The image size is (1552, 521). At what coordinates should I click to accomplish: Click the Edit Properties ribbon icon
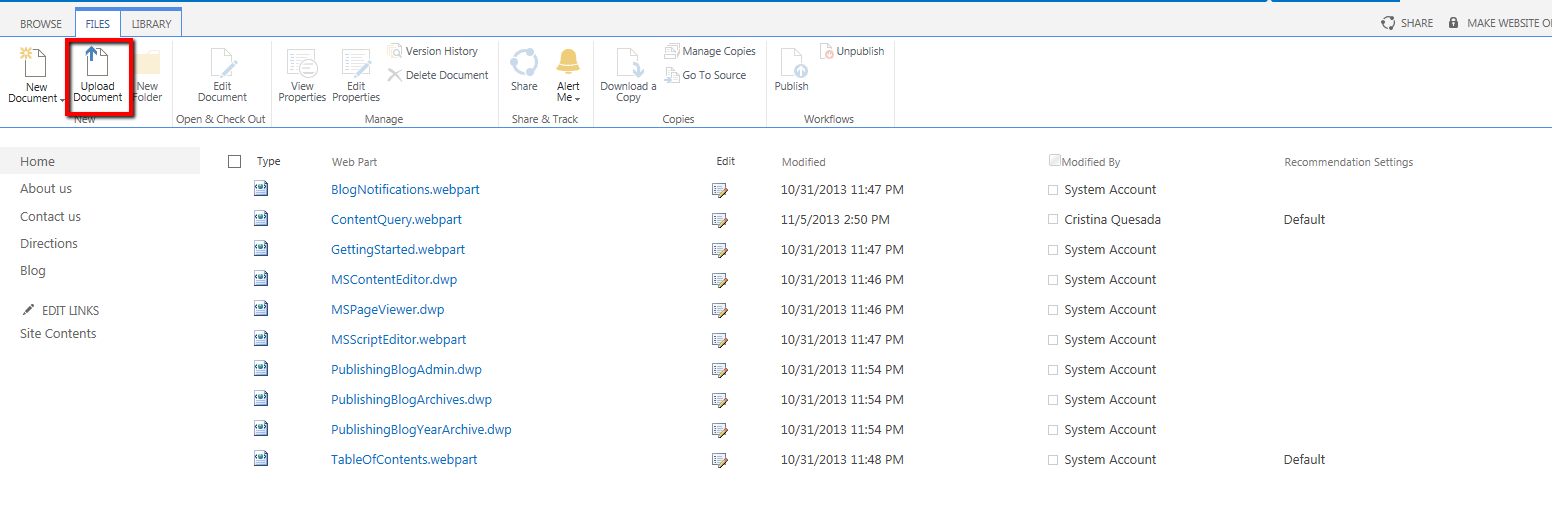pyautogui.click(x=356, y=63)
